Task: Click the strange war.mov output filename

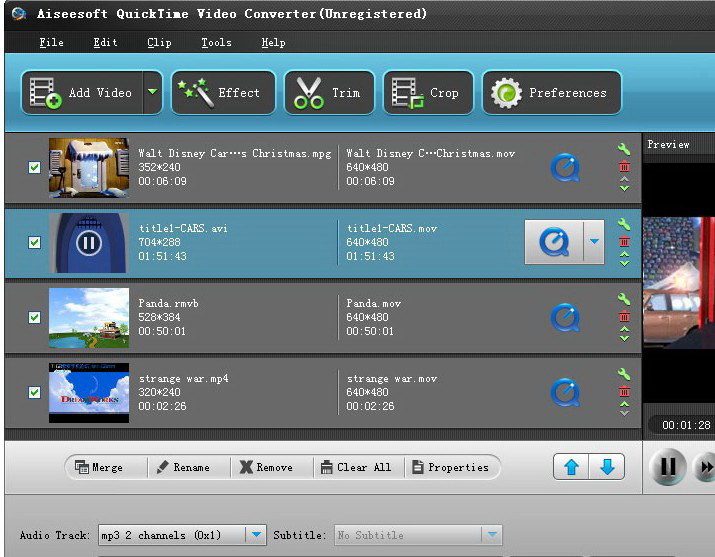Action: click(x=392, y=378)
